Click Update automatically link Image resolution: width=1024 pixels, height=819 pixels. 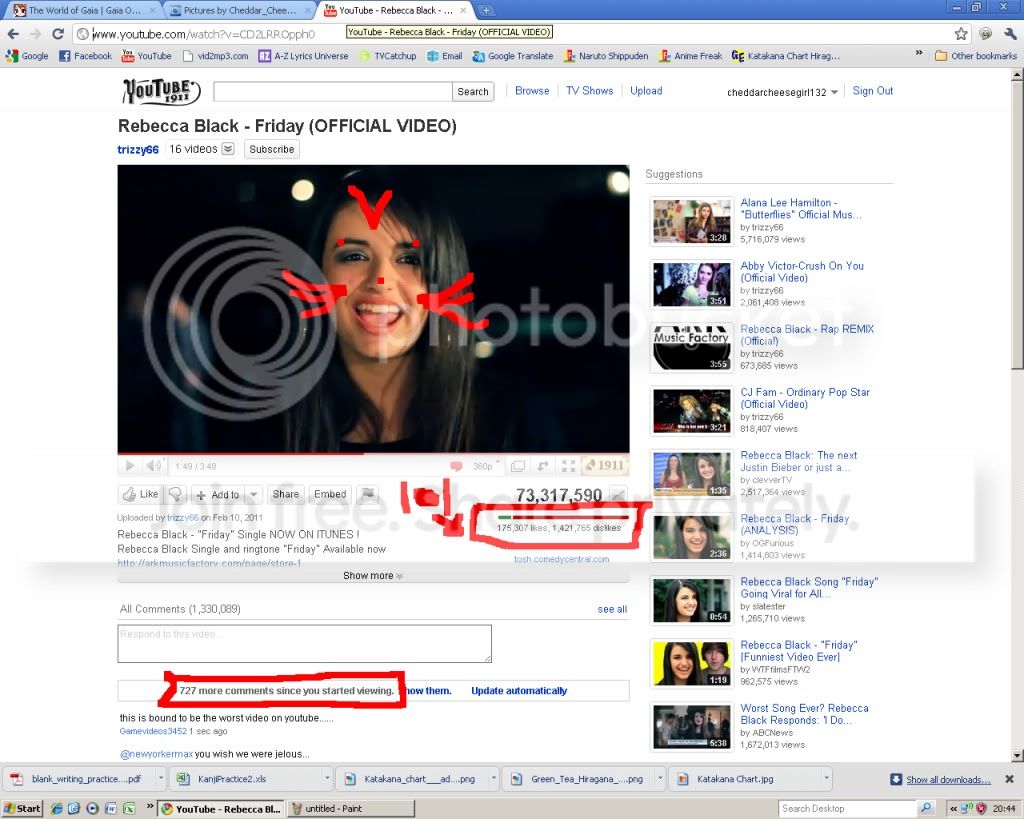(x=519, y=691)
